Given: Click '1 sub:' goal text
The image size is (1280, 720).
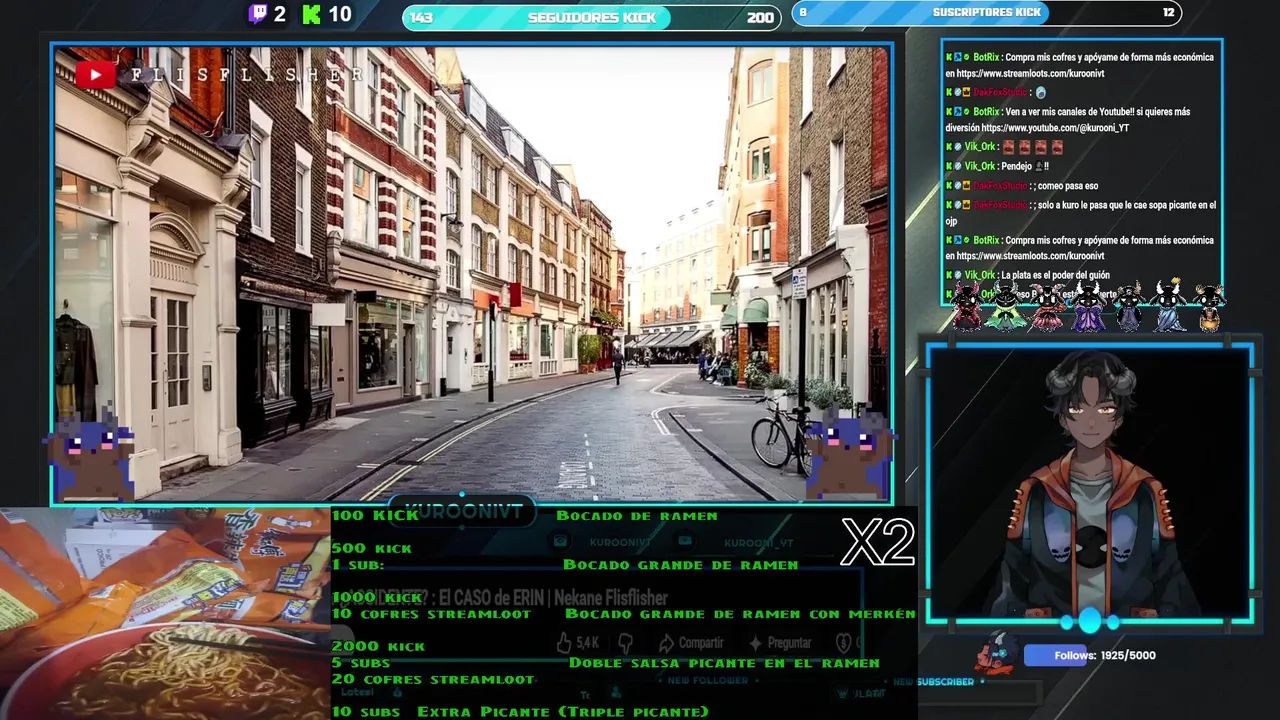Looking at the screenshot, I should (x=359, y=565).
